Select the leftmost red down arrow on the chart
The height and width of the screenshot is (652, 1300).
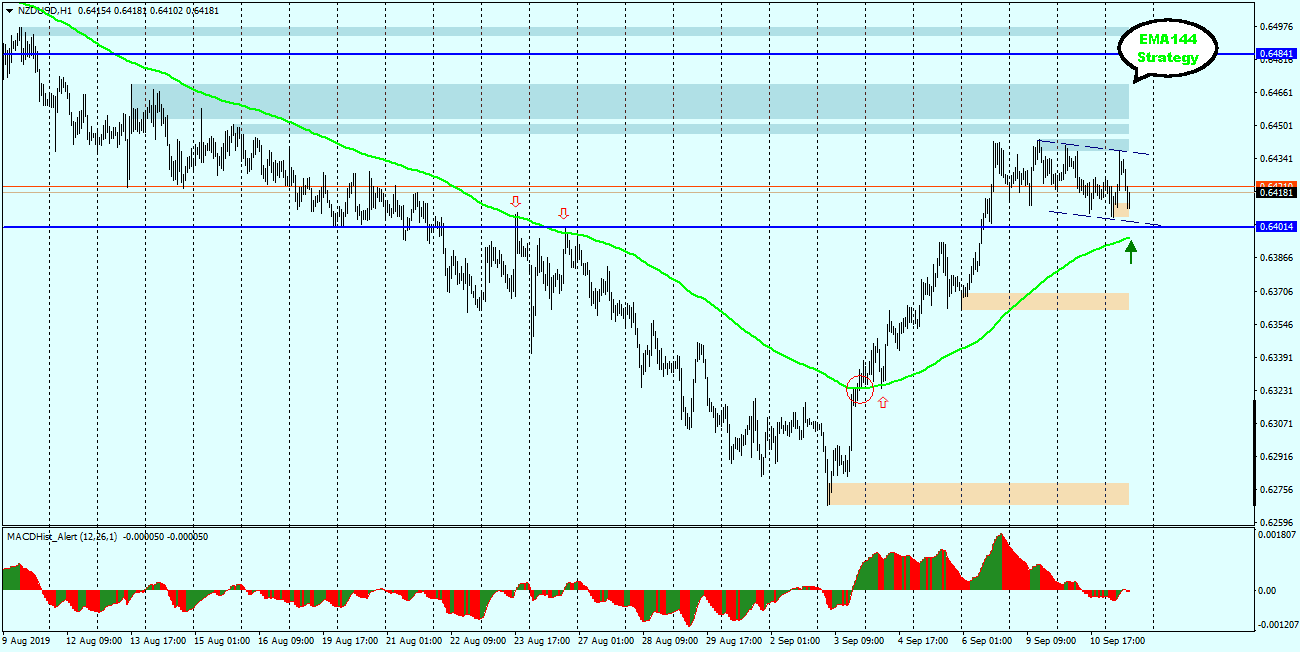(516, 202)
